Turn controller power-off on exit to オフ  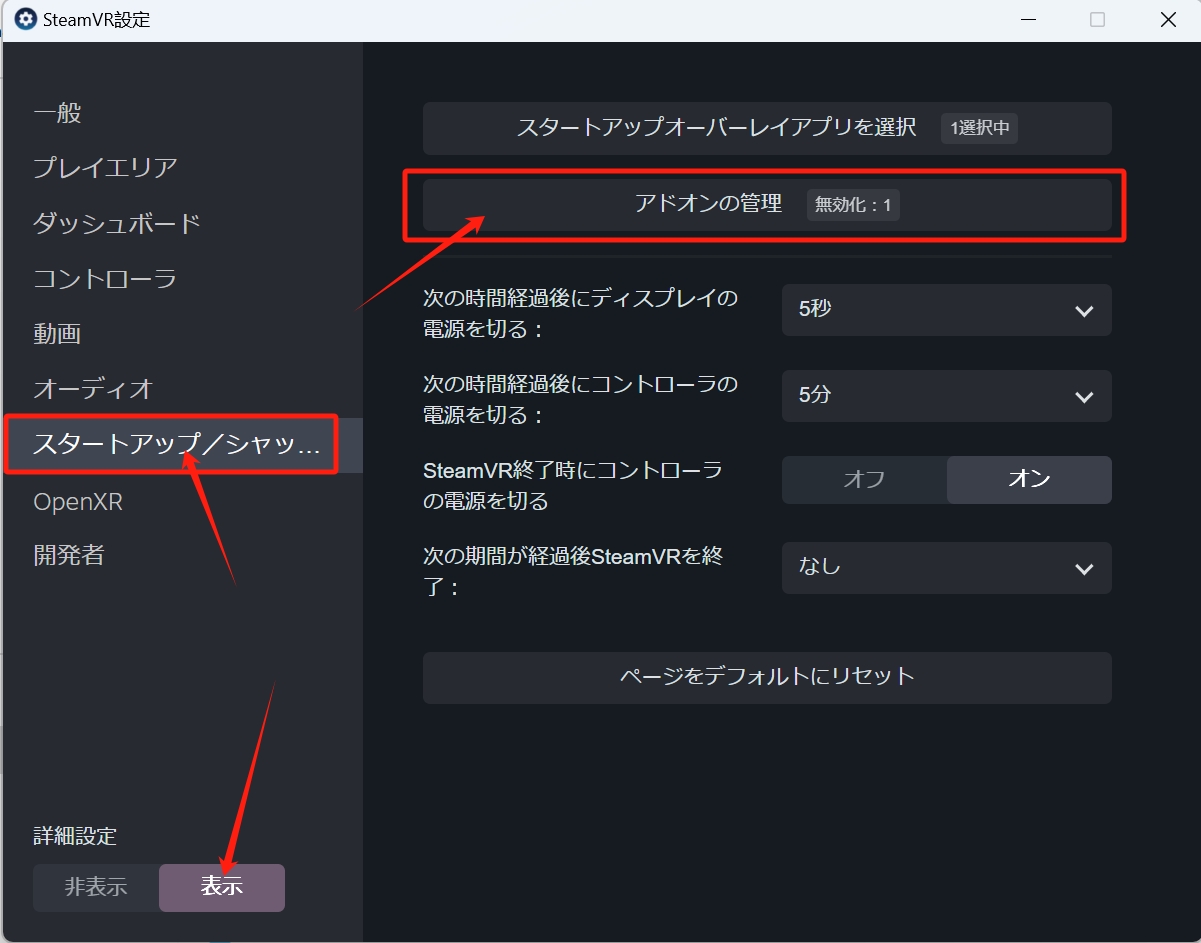click(864, 480)
